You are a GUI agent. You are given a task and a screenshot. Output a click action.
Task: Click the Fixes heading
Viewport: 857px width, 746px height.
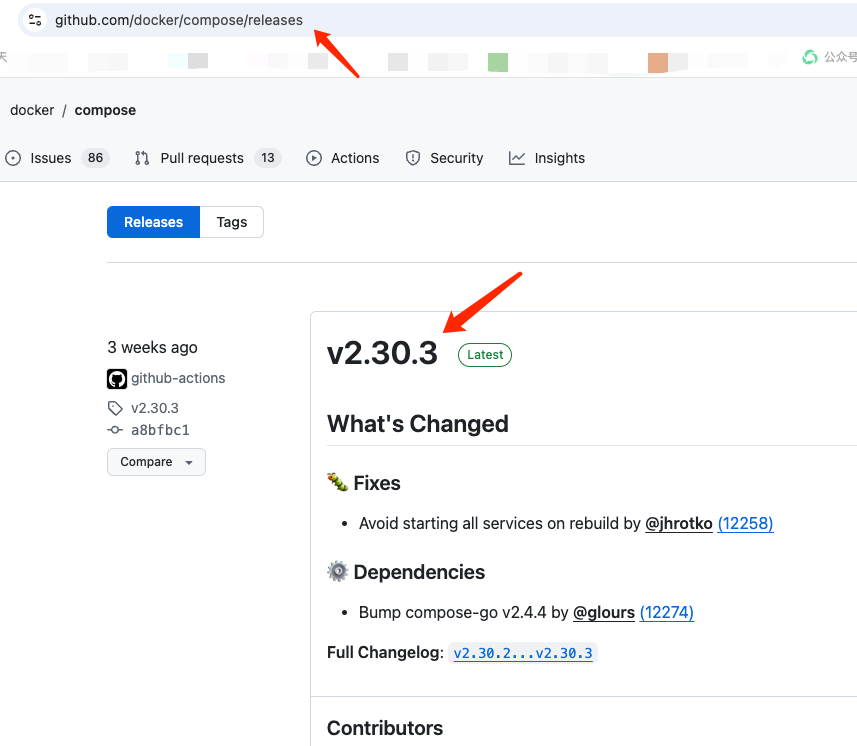377,483
